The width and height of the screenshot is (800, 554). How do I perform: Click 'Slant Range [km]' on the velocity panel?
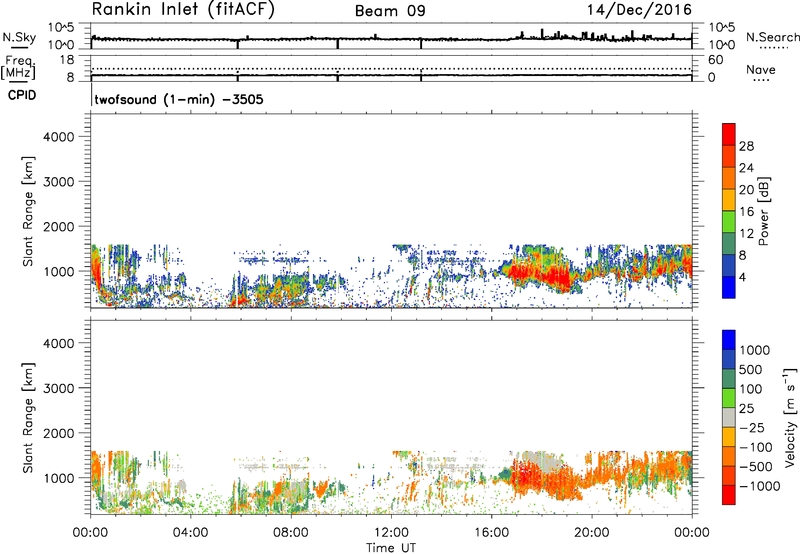pyautogui.click(x=28, y=418)
